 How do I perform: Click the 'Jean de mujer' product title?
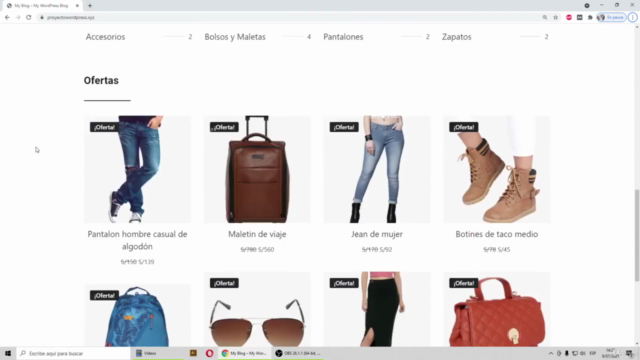point(377,234)
